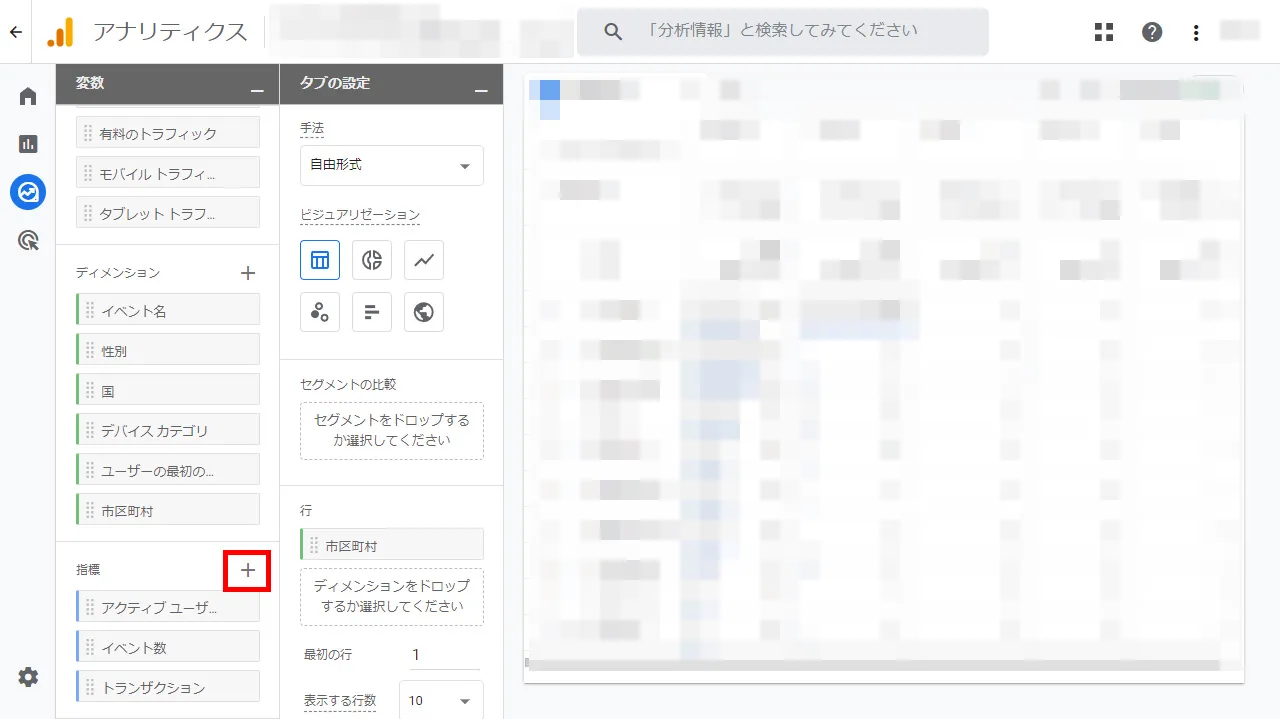Open the Google apps launcher grid
1280x719 pixels.
click(x=1103, y=31)
